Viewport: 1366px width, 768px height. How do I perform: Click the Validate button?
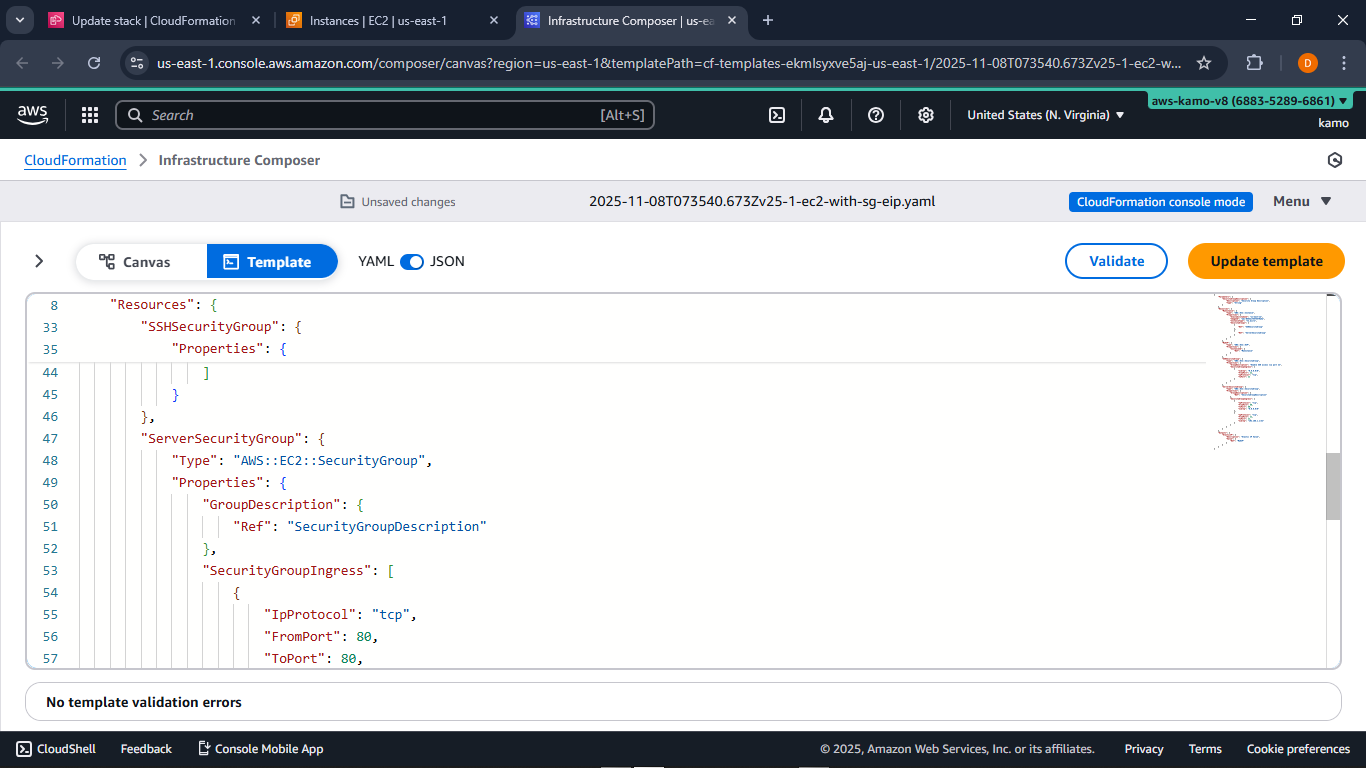(1116, 261)
